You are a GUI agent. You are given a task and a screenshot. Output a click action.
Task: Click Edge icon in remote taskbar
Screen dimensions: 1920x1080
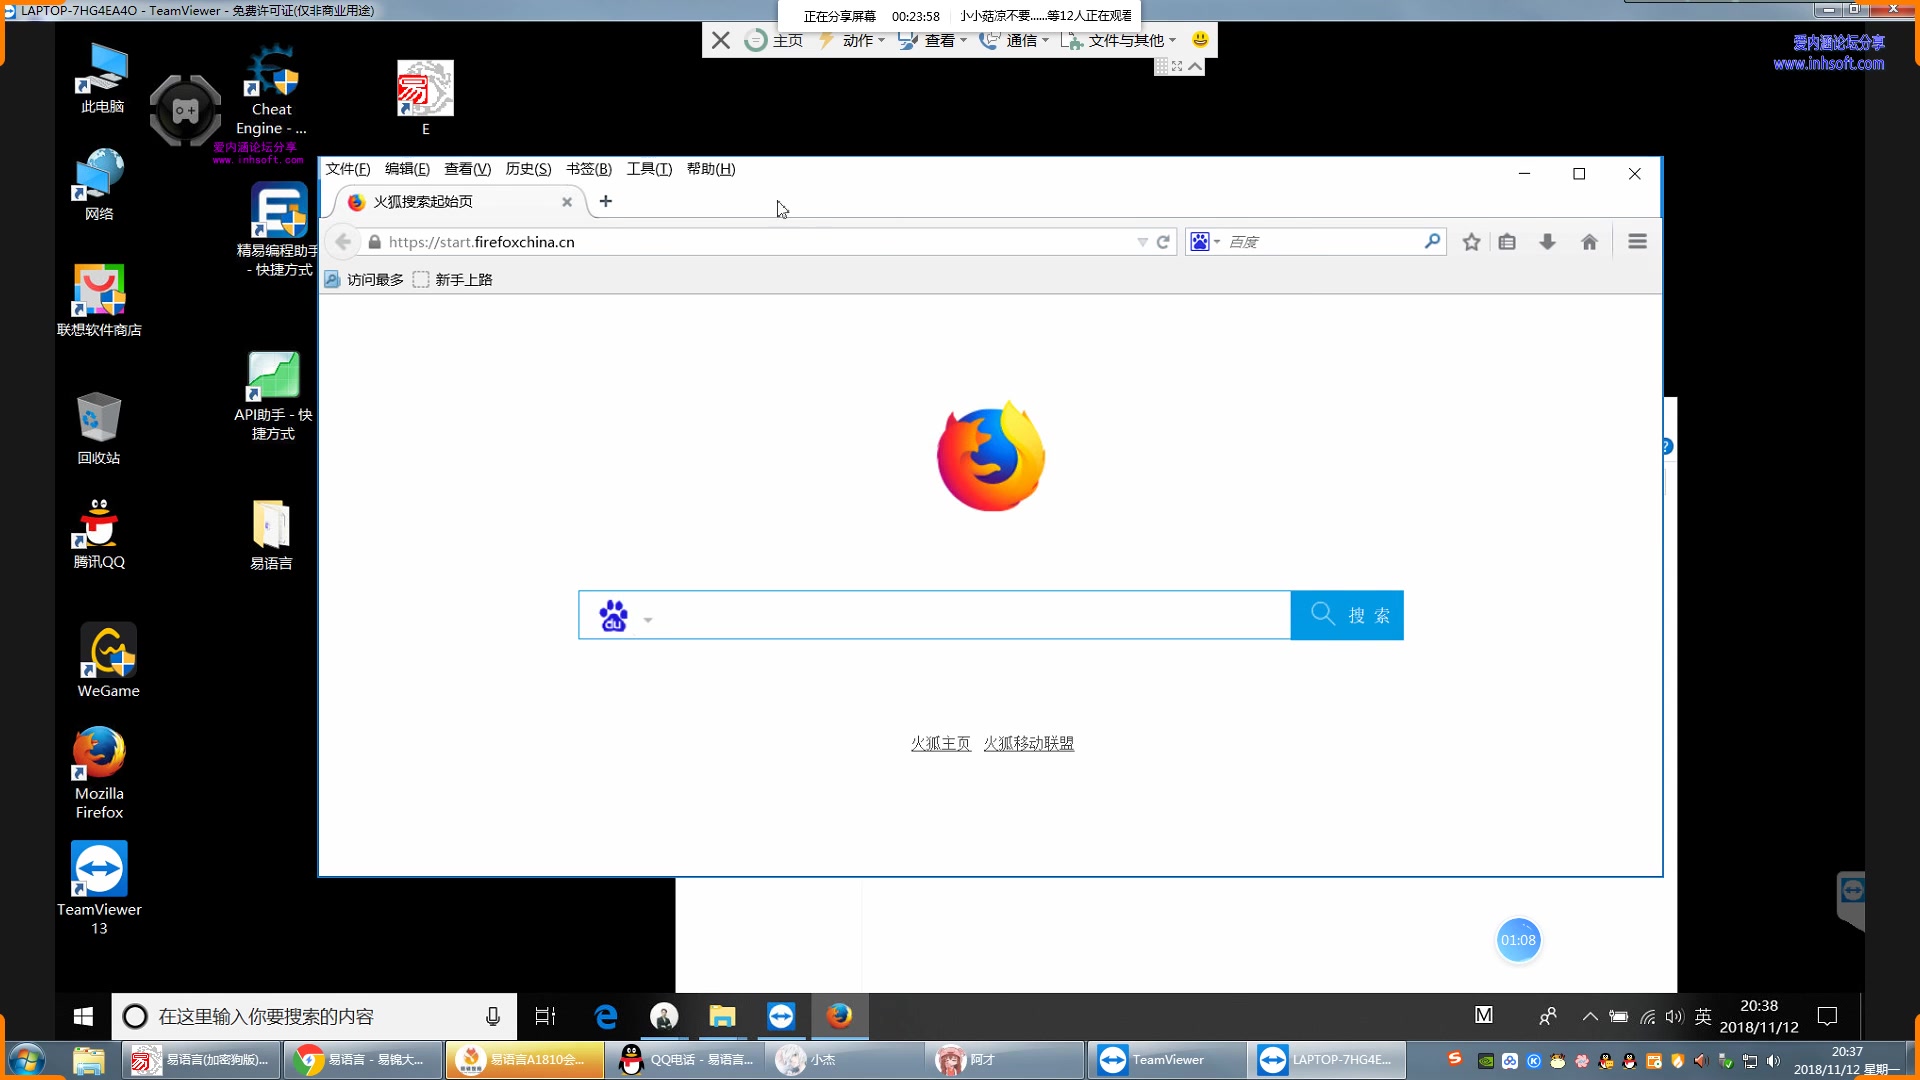point(606,1016)
